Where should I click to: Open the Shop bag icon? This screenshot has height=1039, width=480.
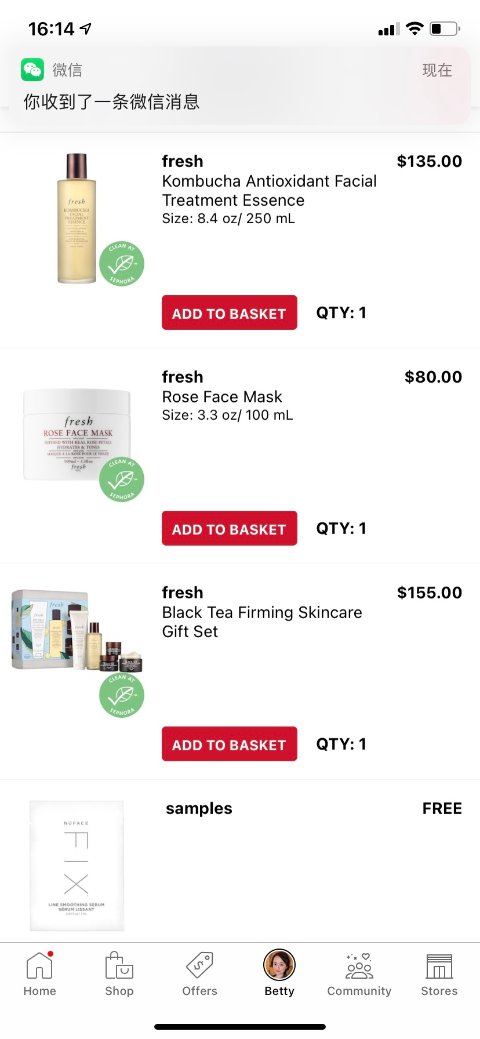click(119, 965)
